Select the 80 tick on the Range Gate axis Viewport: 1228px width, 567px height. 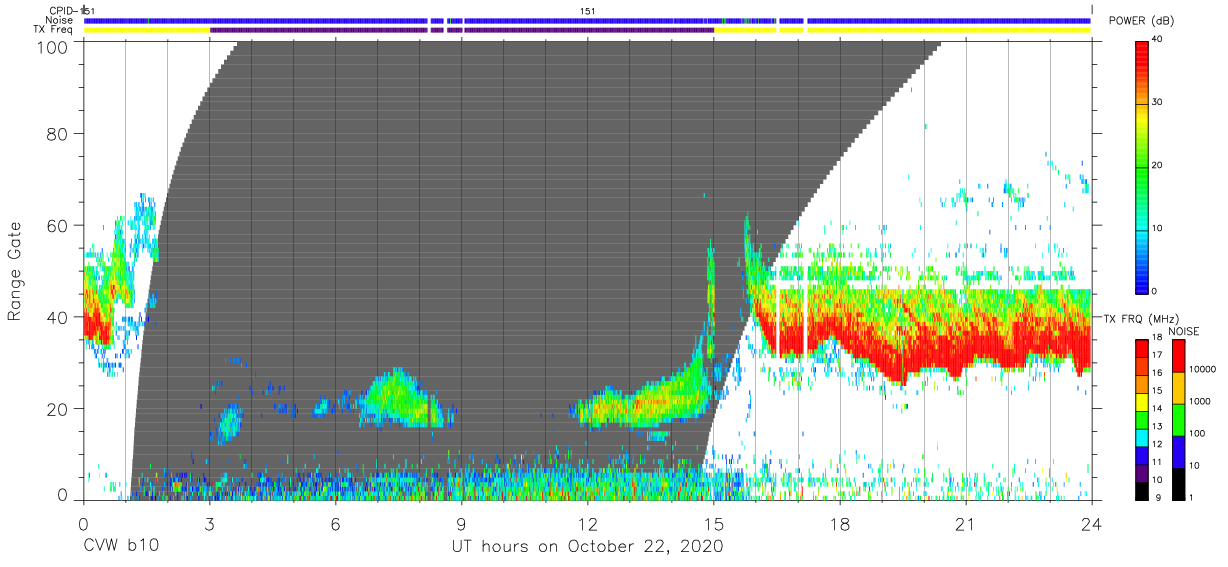point(57,133)
